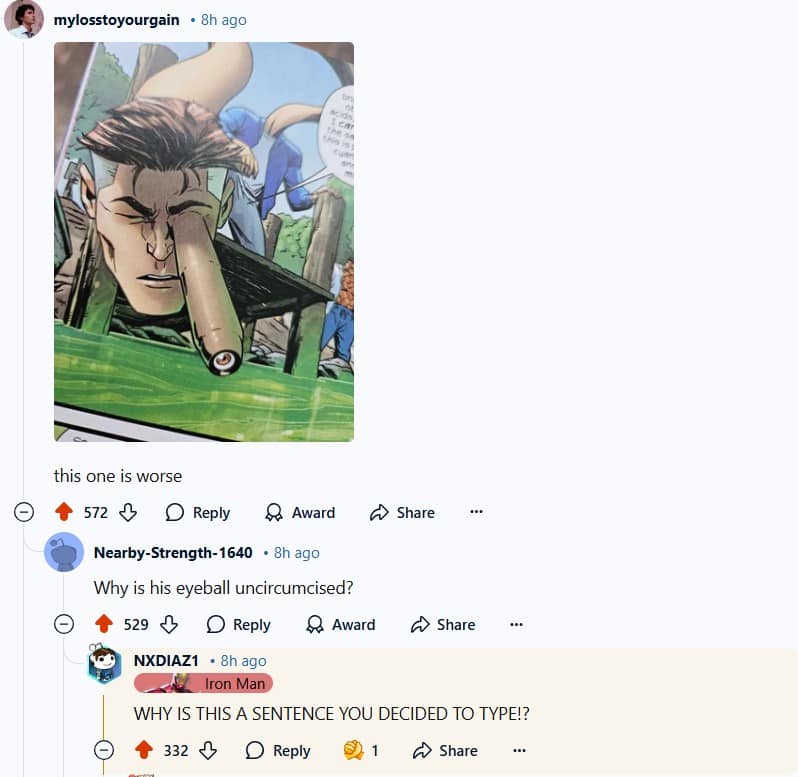
Task: Open more options on the 572-point comment
Action: [476, 512]
